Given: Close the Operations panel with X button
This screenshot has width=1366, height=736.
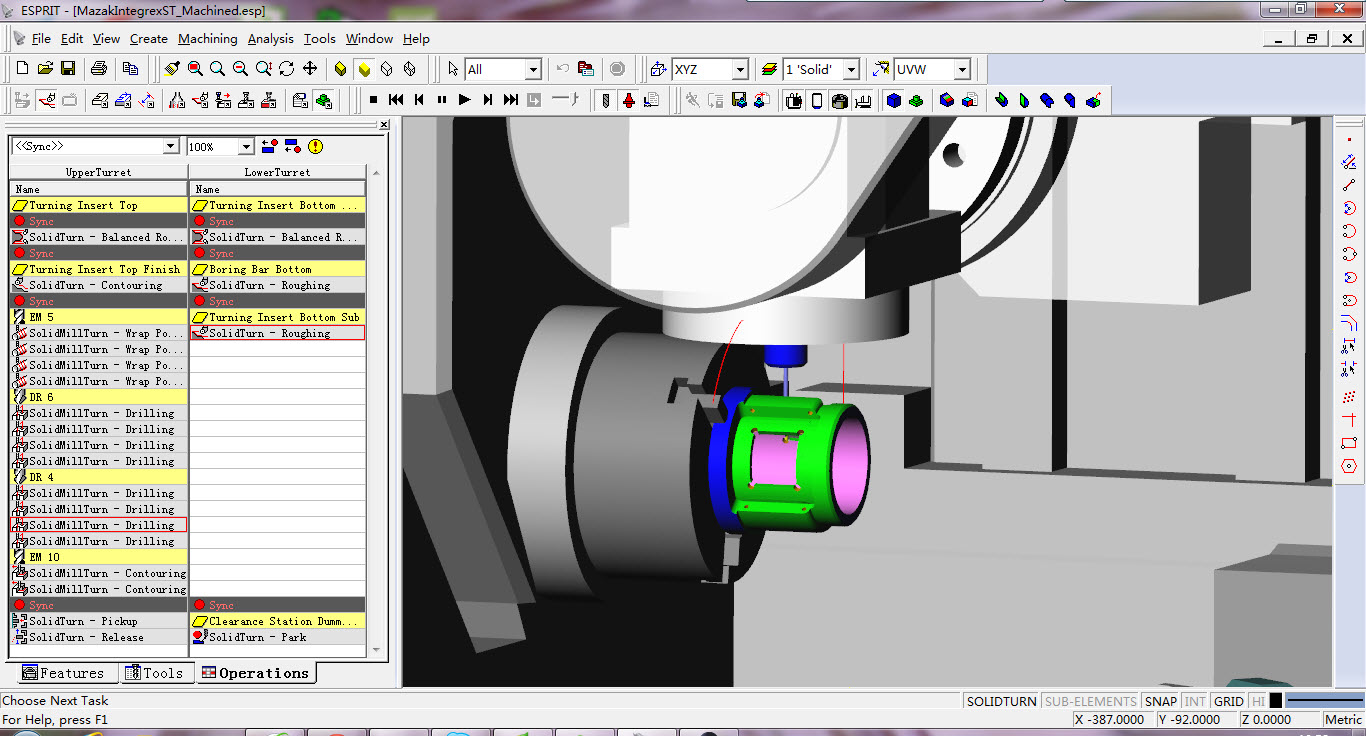Looking at the screenshot, I should click(383, 125).
